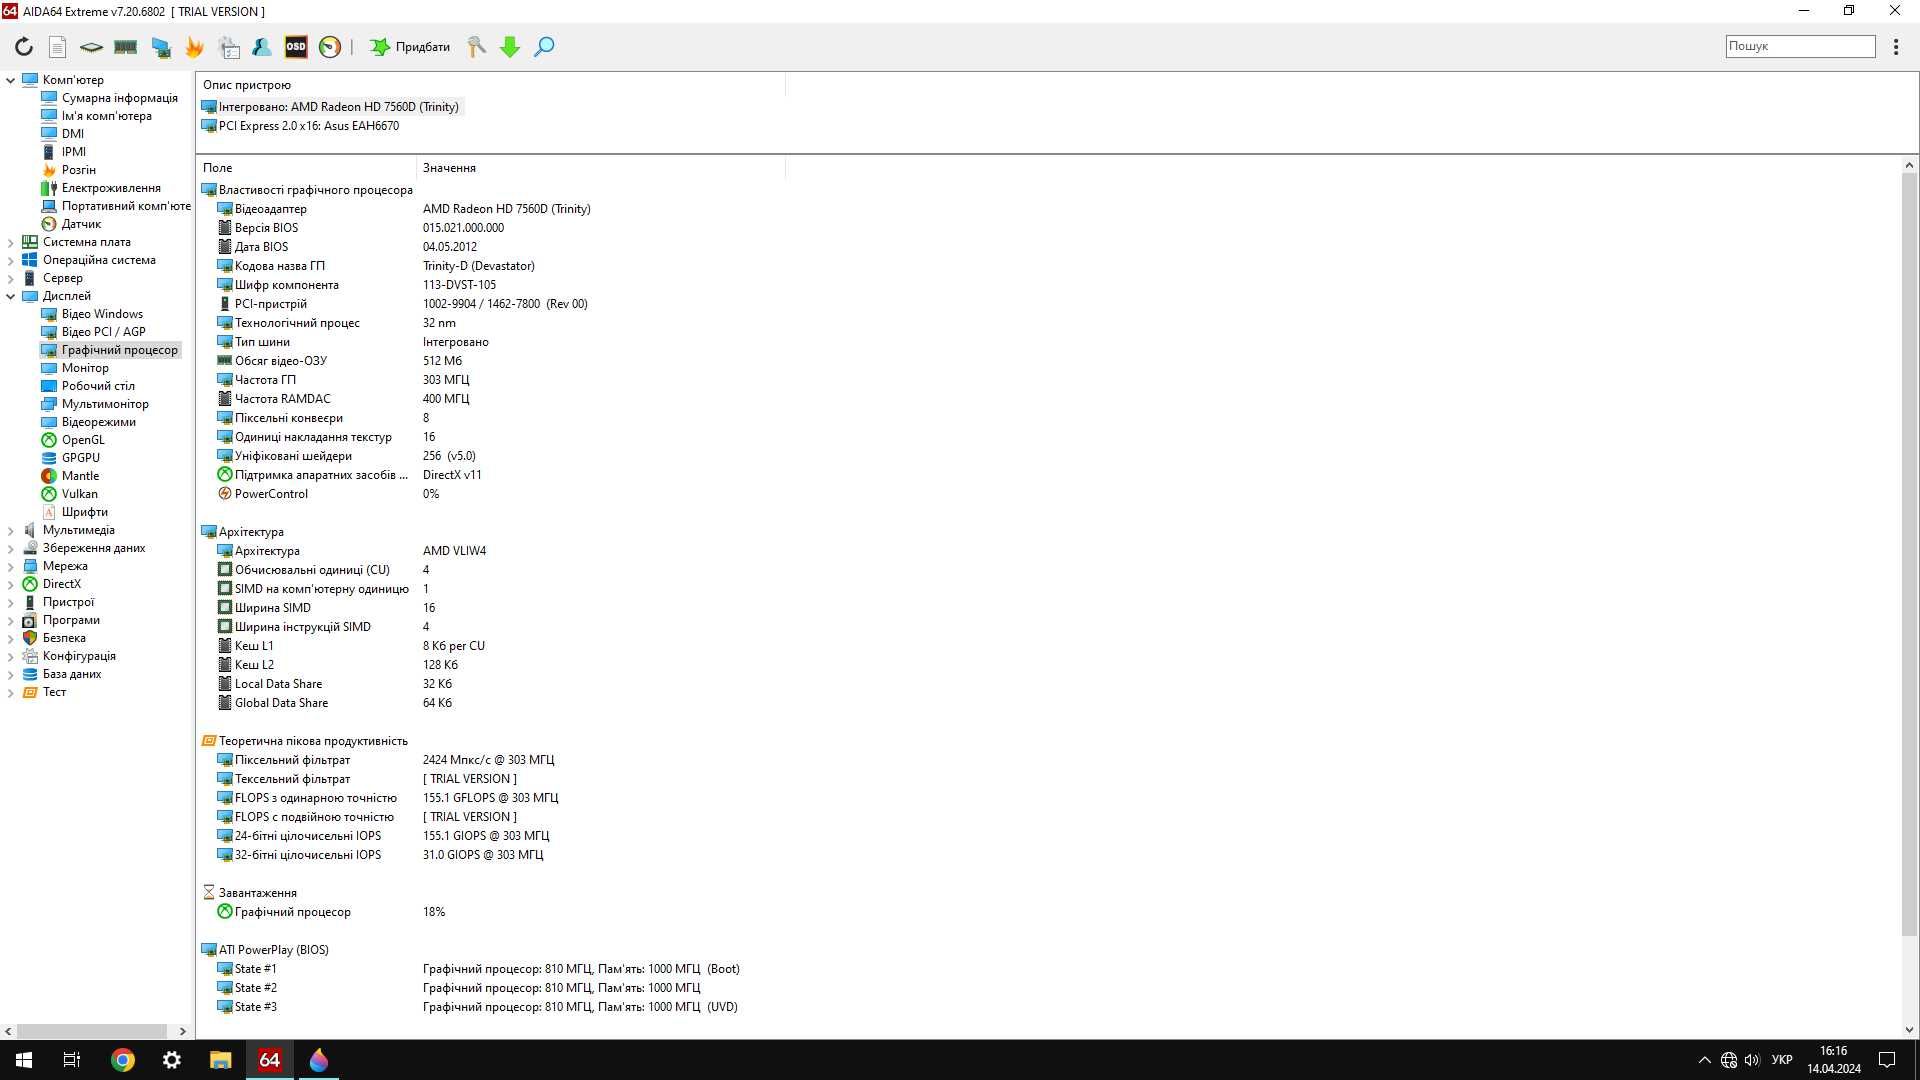The height and width of the screenshot is (1080, 1920).
Task: Open the volume control tray icon
Action: (1752, 1060)
